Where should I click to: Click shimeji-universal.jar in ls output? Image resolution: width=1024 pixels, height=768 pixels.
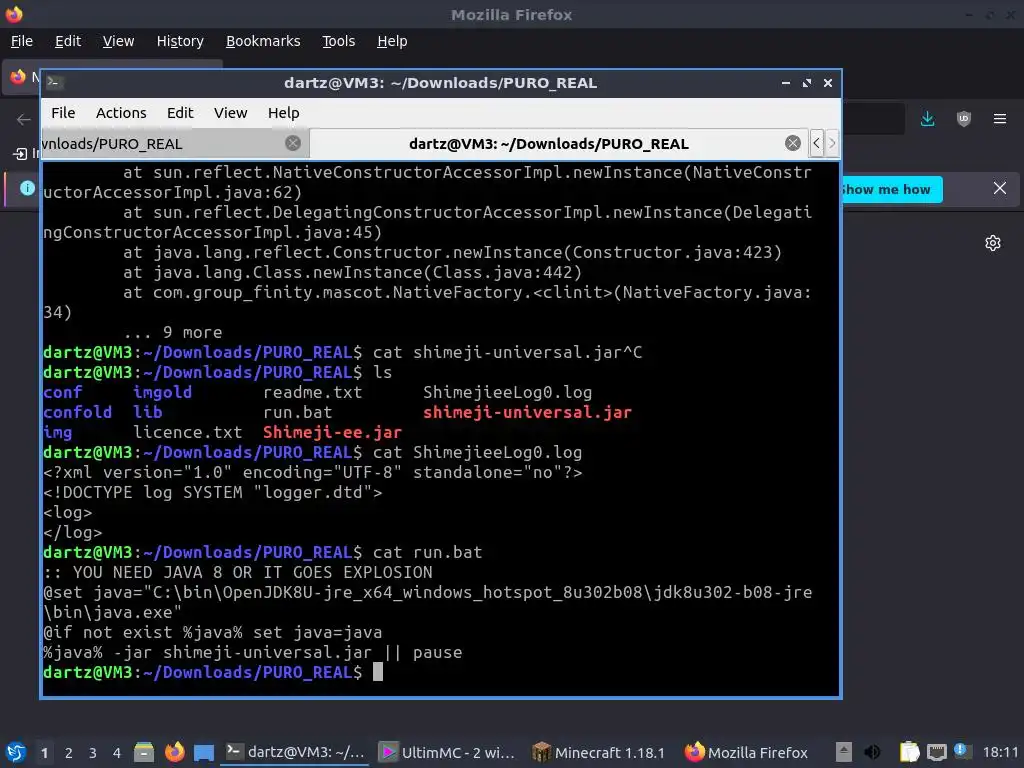click(x=527, y=412)
